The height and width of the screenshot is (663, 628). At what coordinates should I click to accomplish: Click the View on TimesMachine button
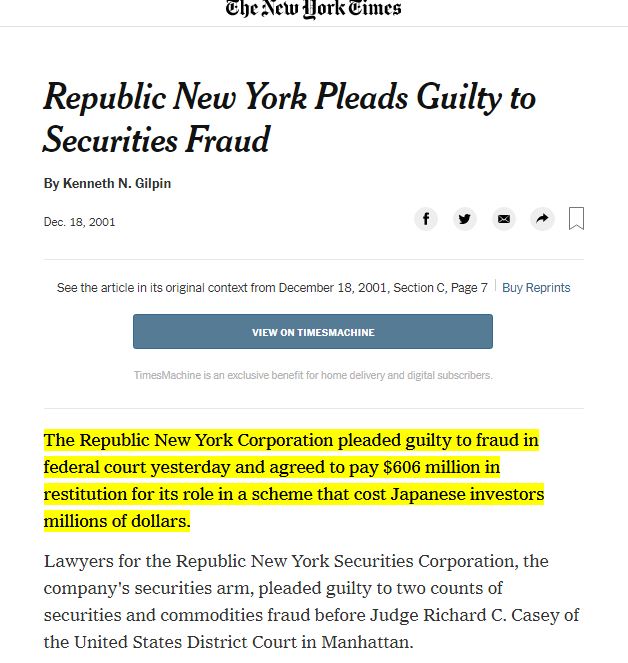pyautogui.click(x=313, y=332)
